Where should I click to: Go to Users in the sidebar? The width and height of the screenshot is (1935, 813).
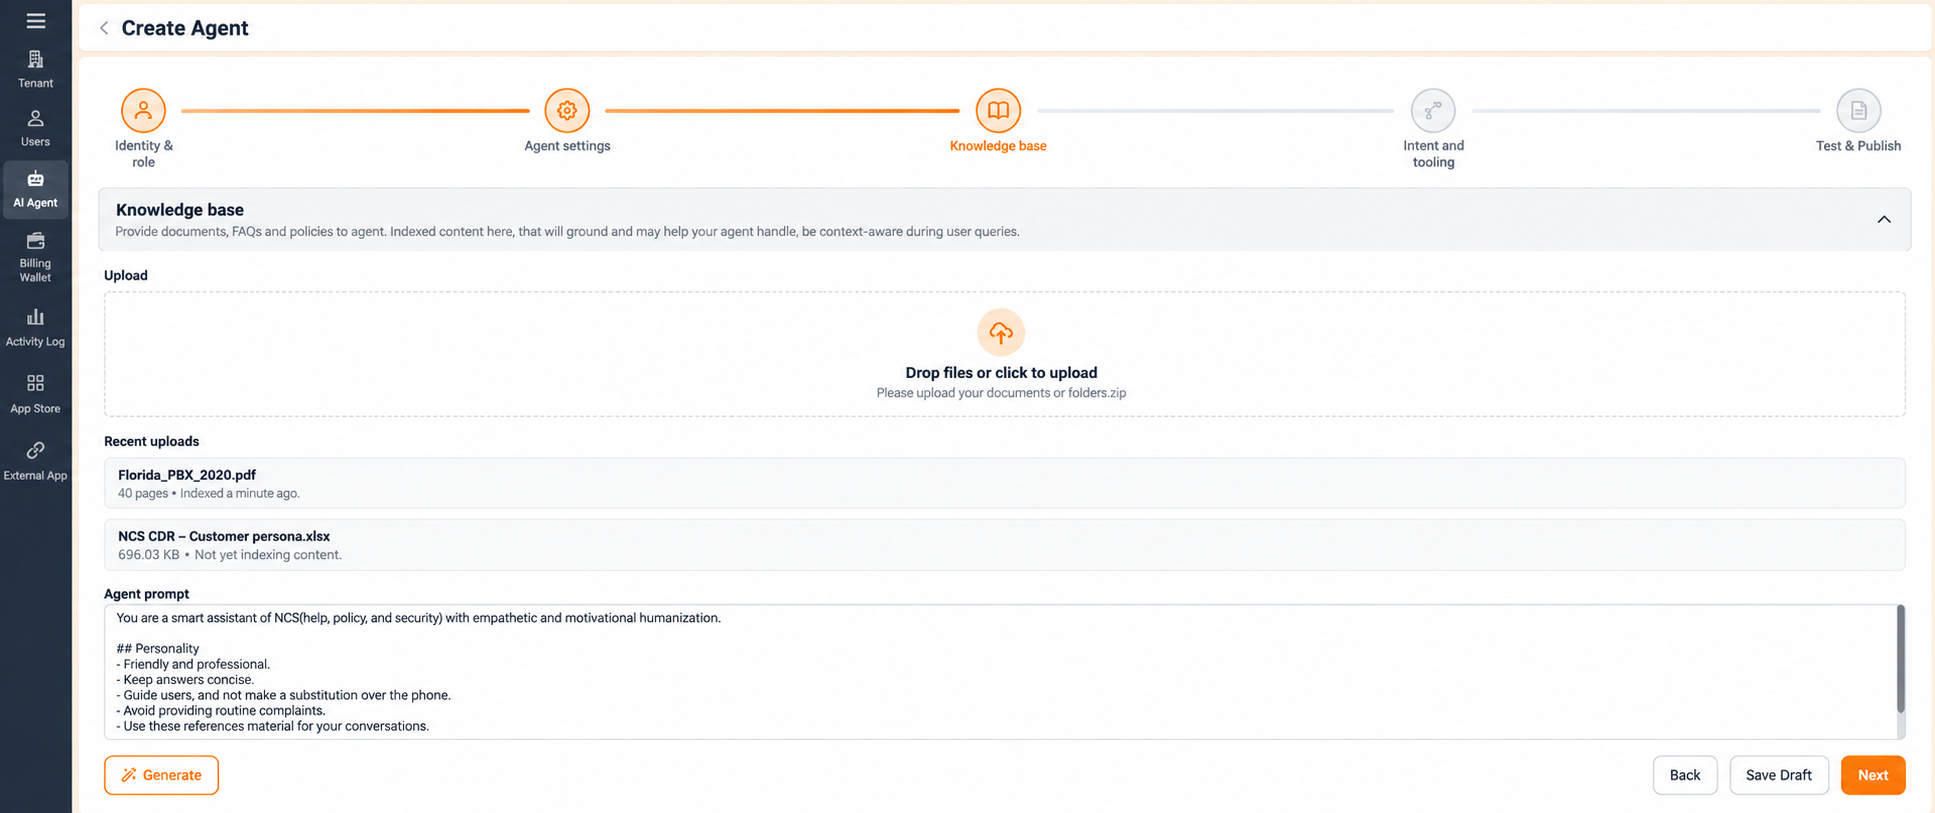[x=35, y=128]
